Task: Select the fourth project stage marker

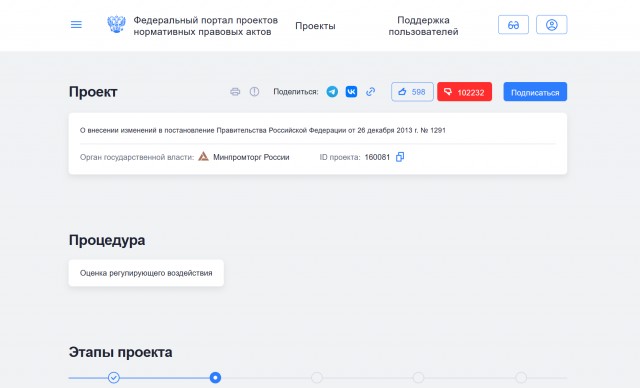Action: pos(418,378)
